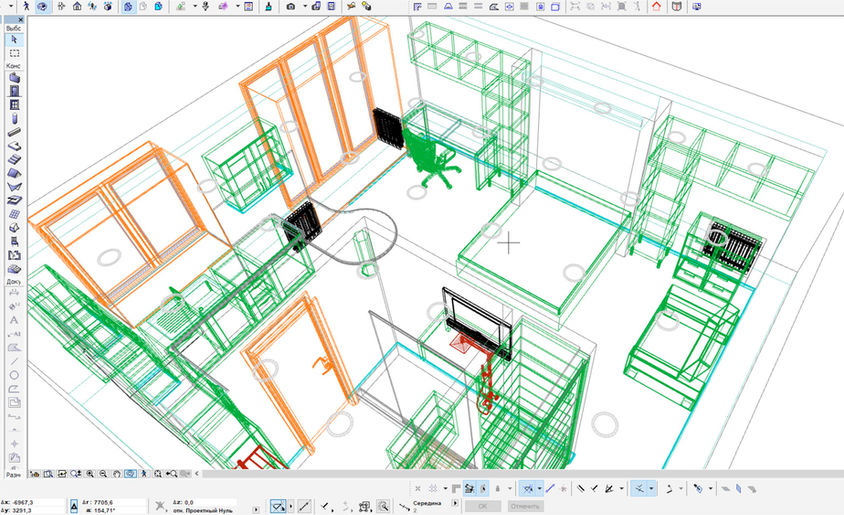
Task: Click the open book icon in top toolbar
Action: pyautogui.click(x=677, y=6)
